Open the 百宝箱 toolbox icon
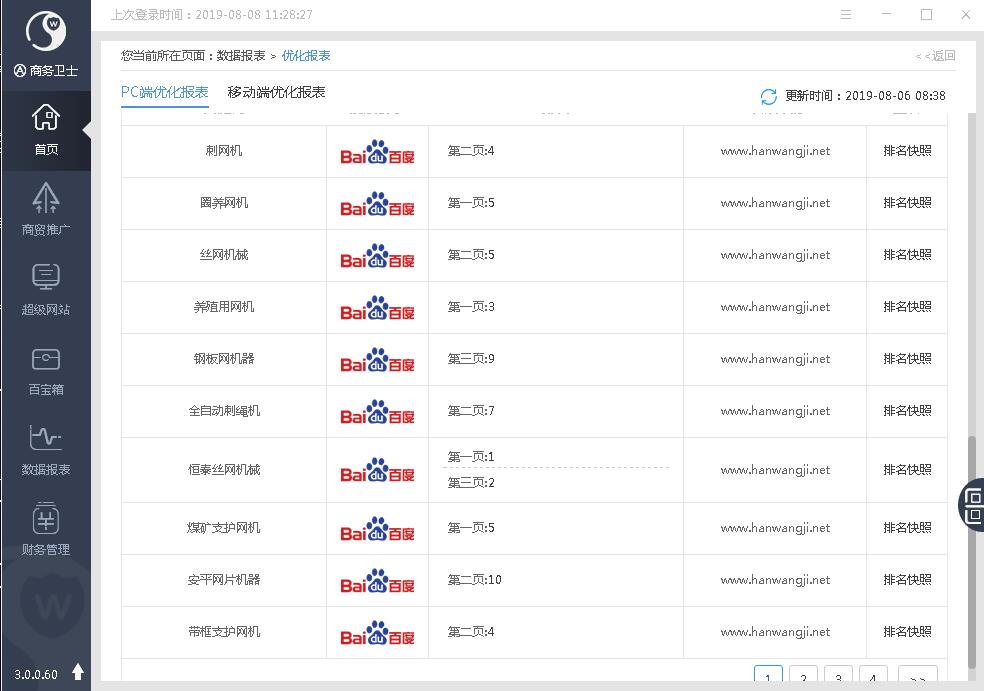This screenshot has width=984, height=691. [45, 370]
